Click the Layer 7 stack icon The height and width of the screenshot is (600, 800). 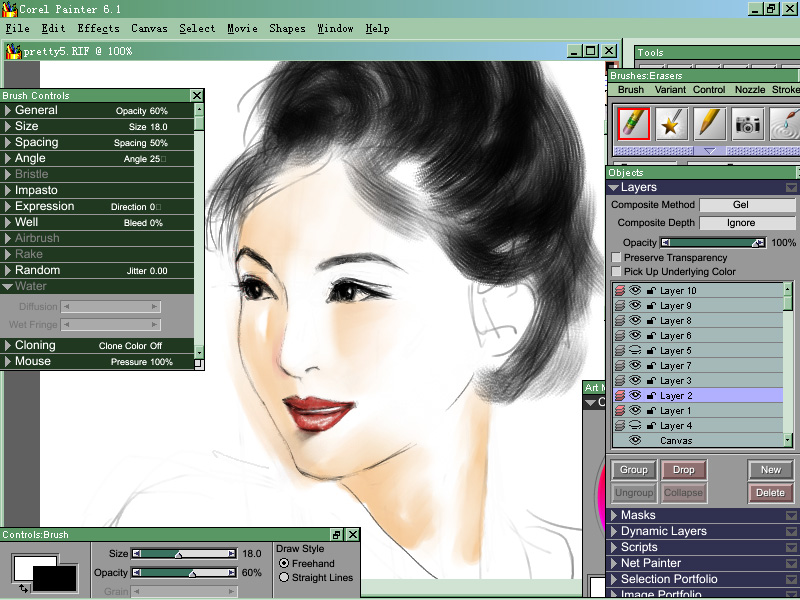[x=620, y=366]
